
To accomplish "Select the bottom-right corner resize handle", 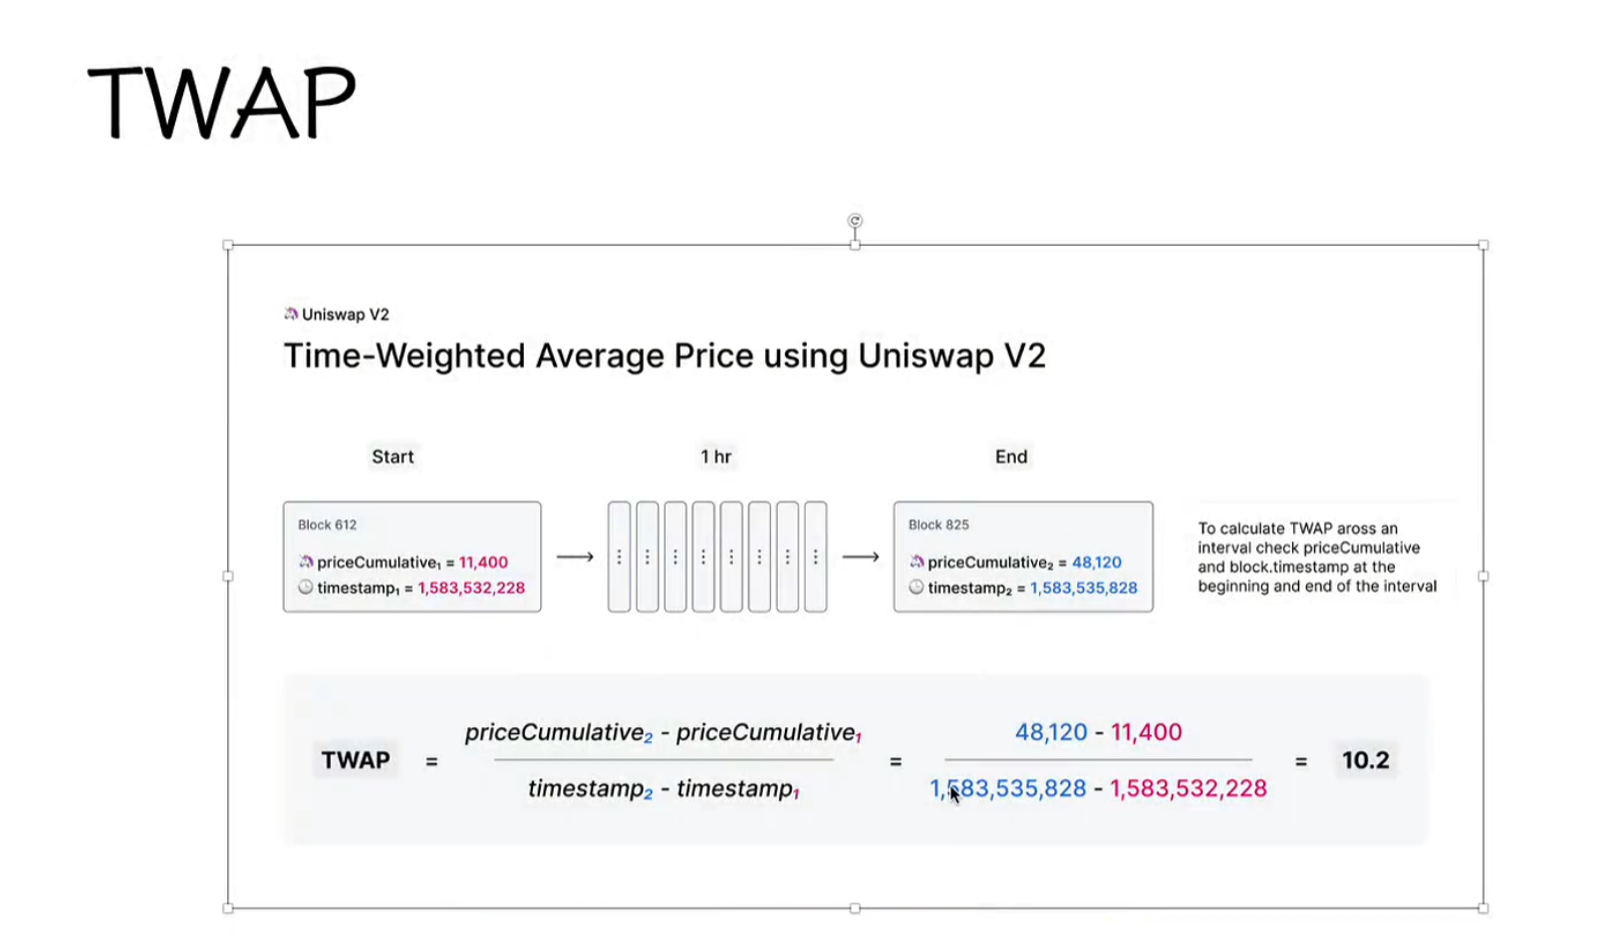I will (x=1483, y=908).
